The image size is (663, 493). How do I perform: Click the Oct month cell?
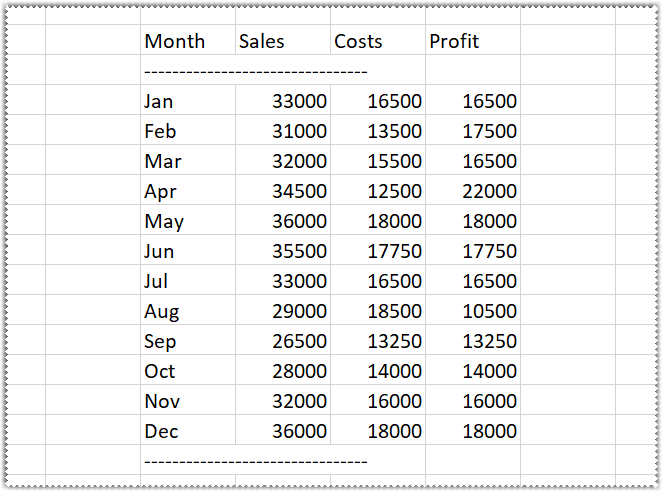tap(160, 371)
